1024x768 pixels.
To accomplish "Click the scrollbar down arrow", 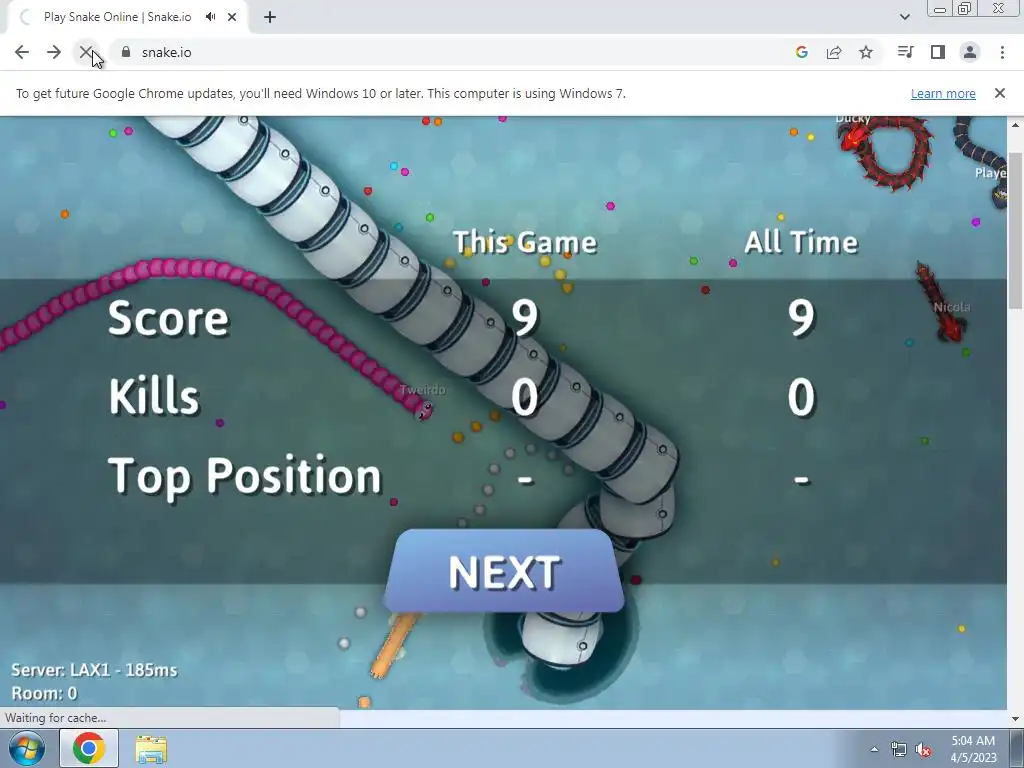I will (1016, 718).
